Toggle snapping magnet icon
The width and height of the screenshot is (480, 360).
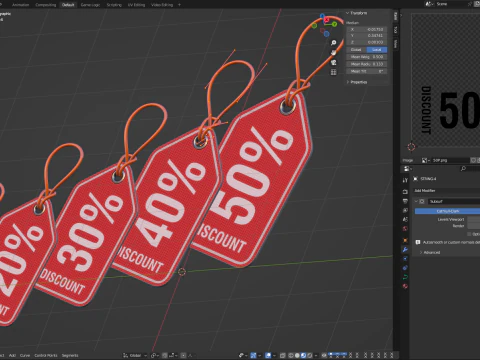point(165,356)
